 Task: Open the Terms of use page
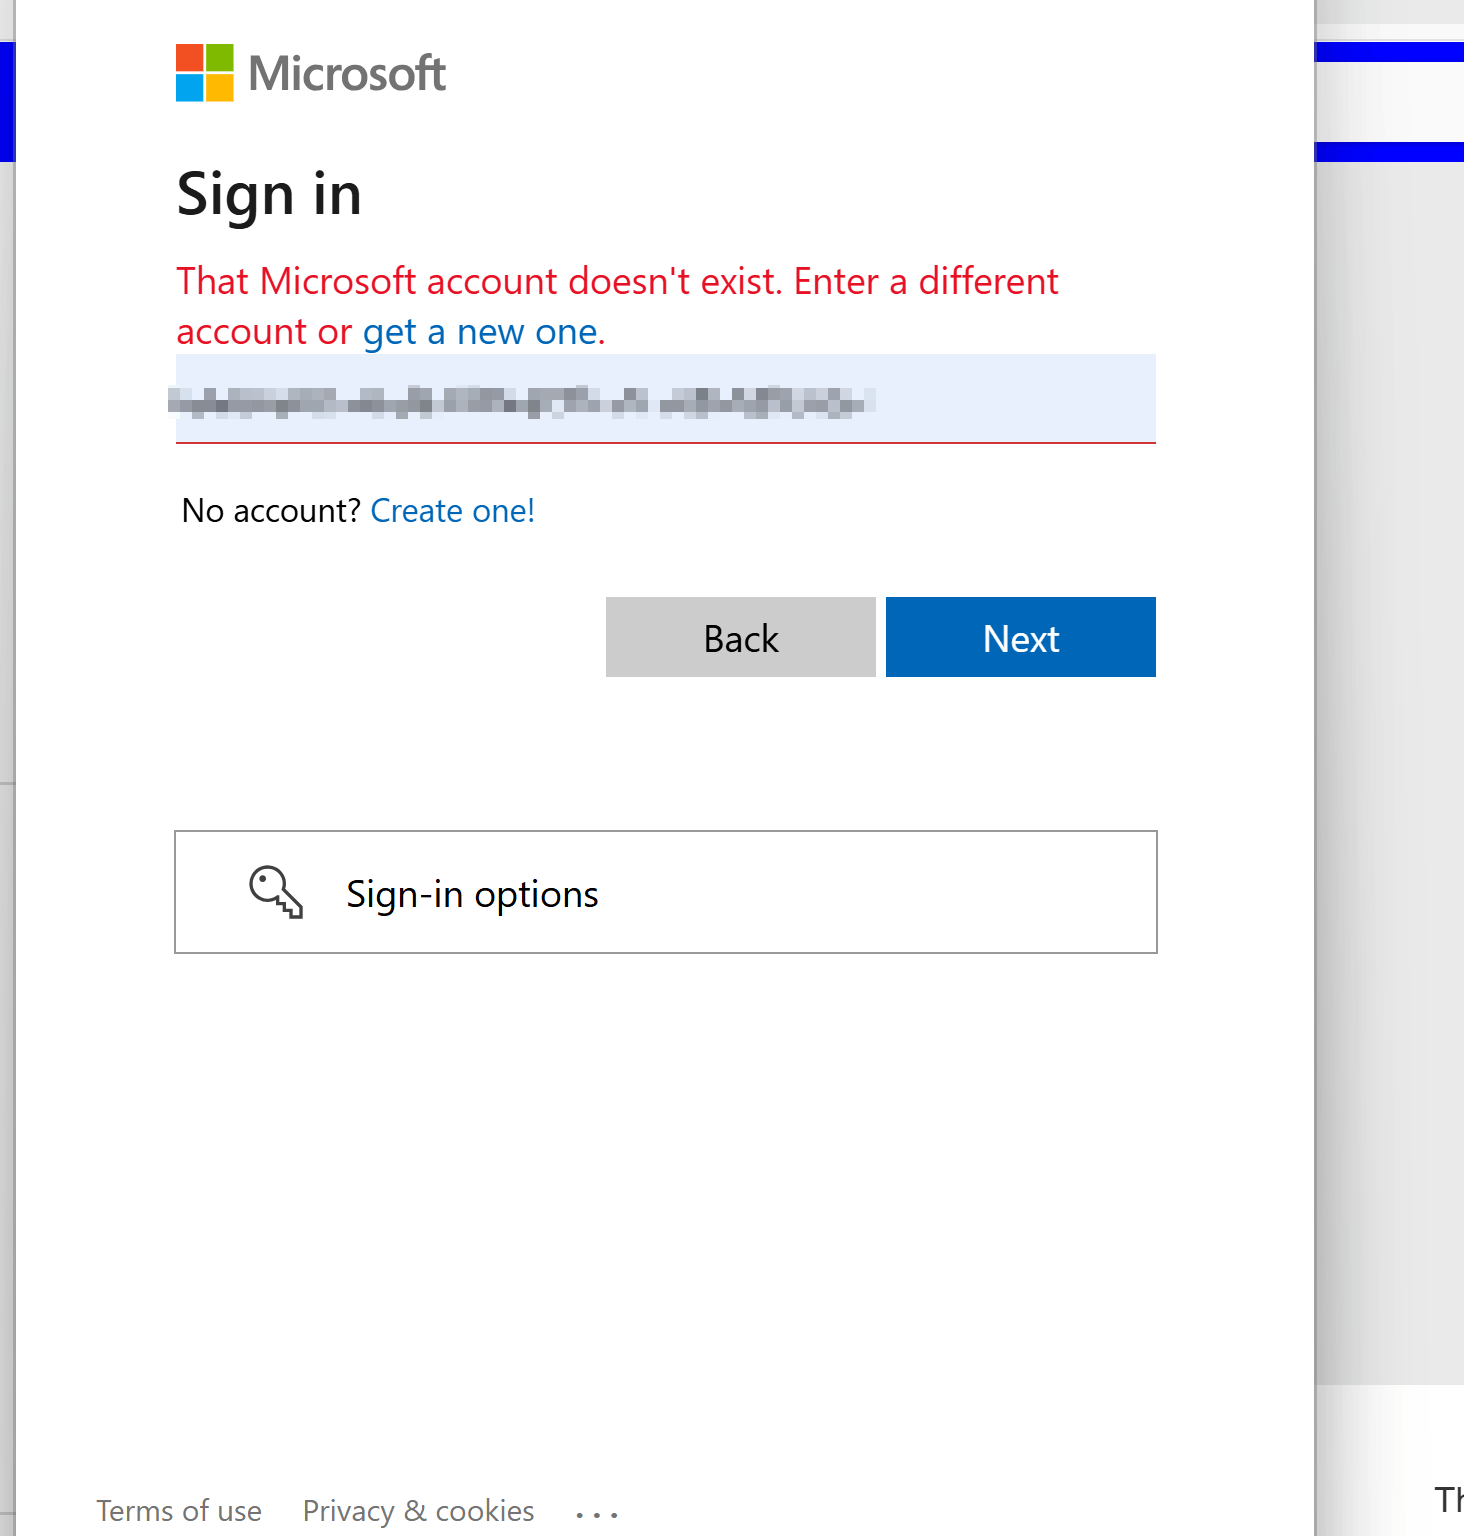point(178,1511)
